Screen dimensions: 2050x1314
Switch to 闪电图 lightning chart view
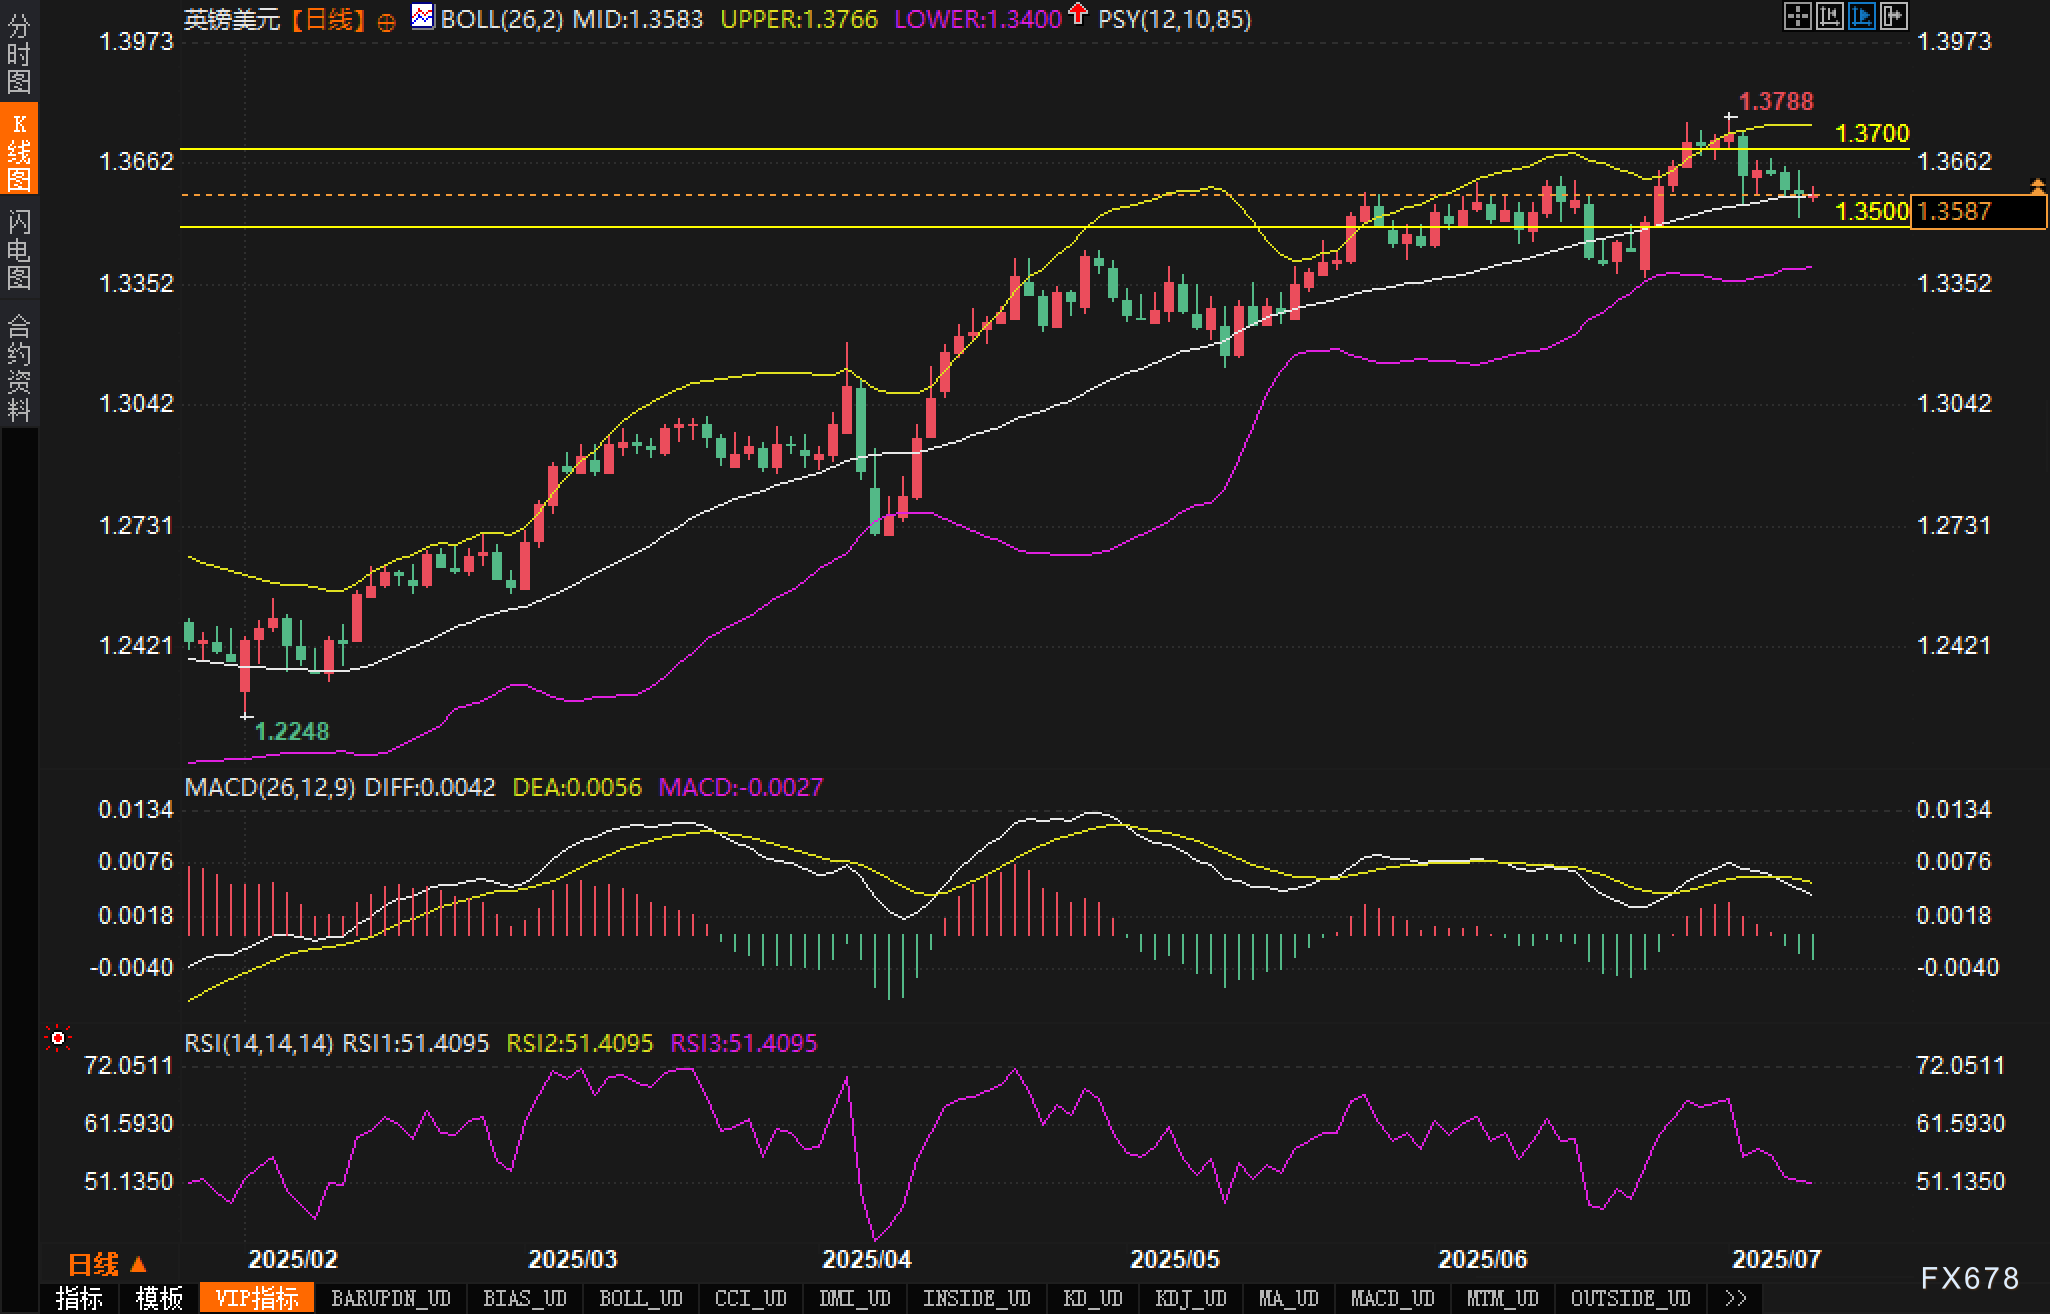pyautogui.click(x=19, y=248)
